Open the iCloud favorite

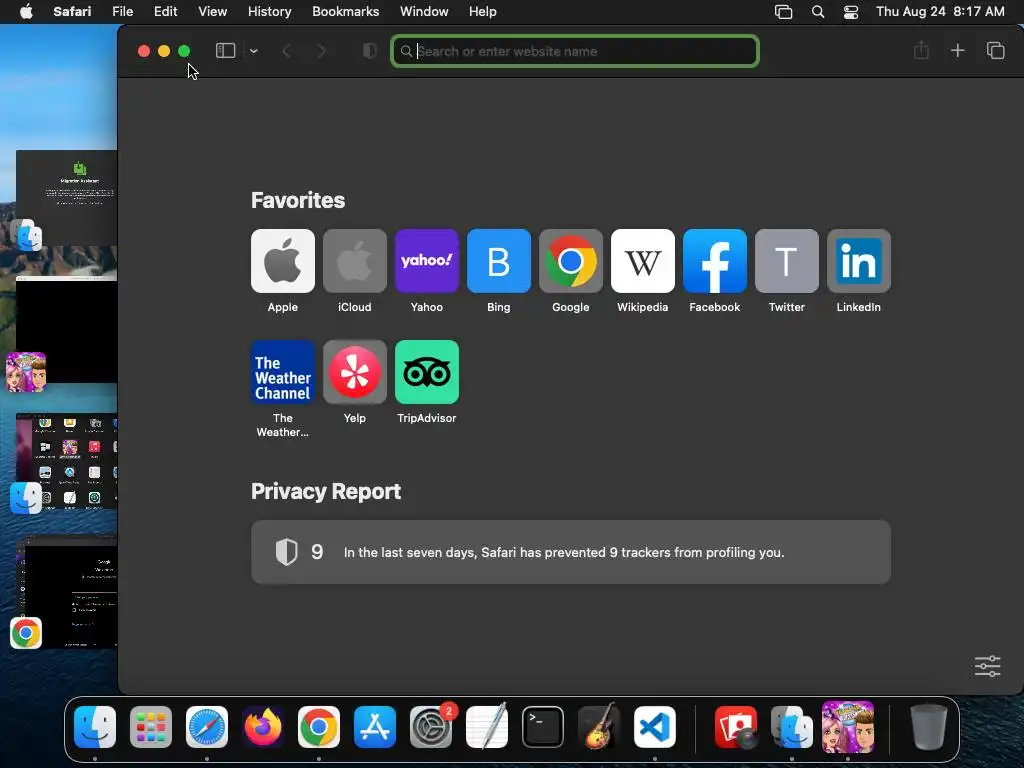(x=355, y=261)
